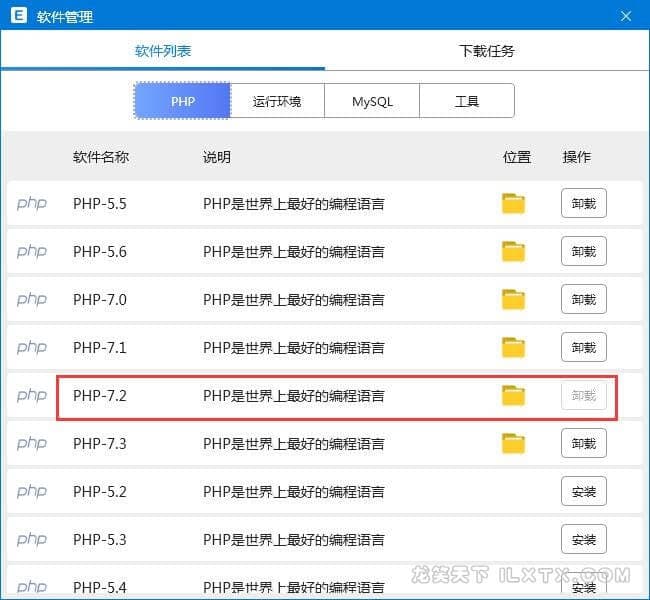This screenshot has width=650, height=600.
Task: Uninstall PHP-5.5 with 卸载 button
Action: coord(584,203)
